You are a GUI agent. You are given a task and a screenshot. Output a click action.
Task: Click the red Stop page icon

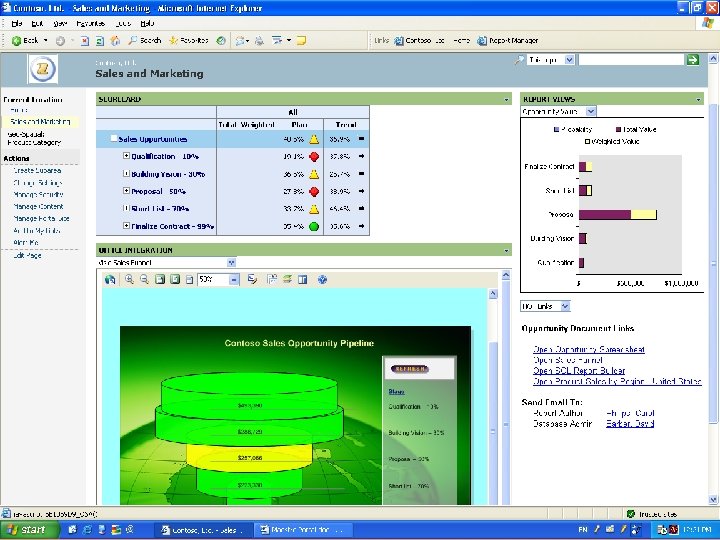click(85, 41)
